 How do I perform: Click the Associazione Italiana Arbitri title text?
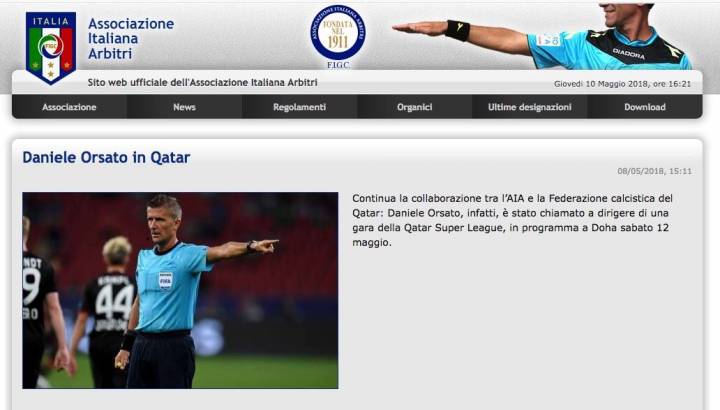[x=131, y=39]
